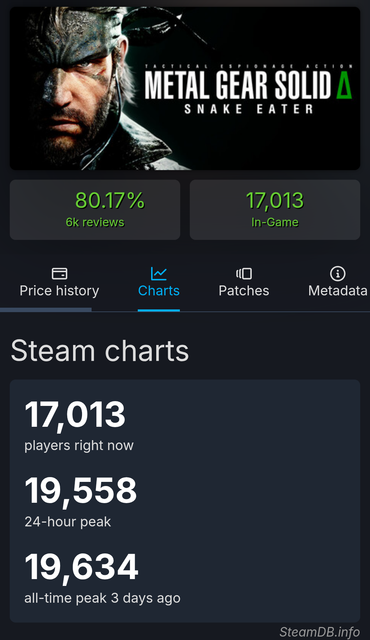Image resolution: width=370 pixels, height=640 pixels.
Task: Click the Metadata info icon
Action: (x=337, y=273)
